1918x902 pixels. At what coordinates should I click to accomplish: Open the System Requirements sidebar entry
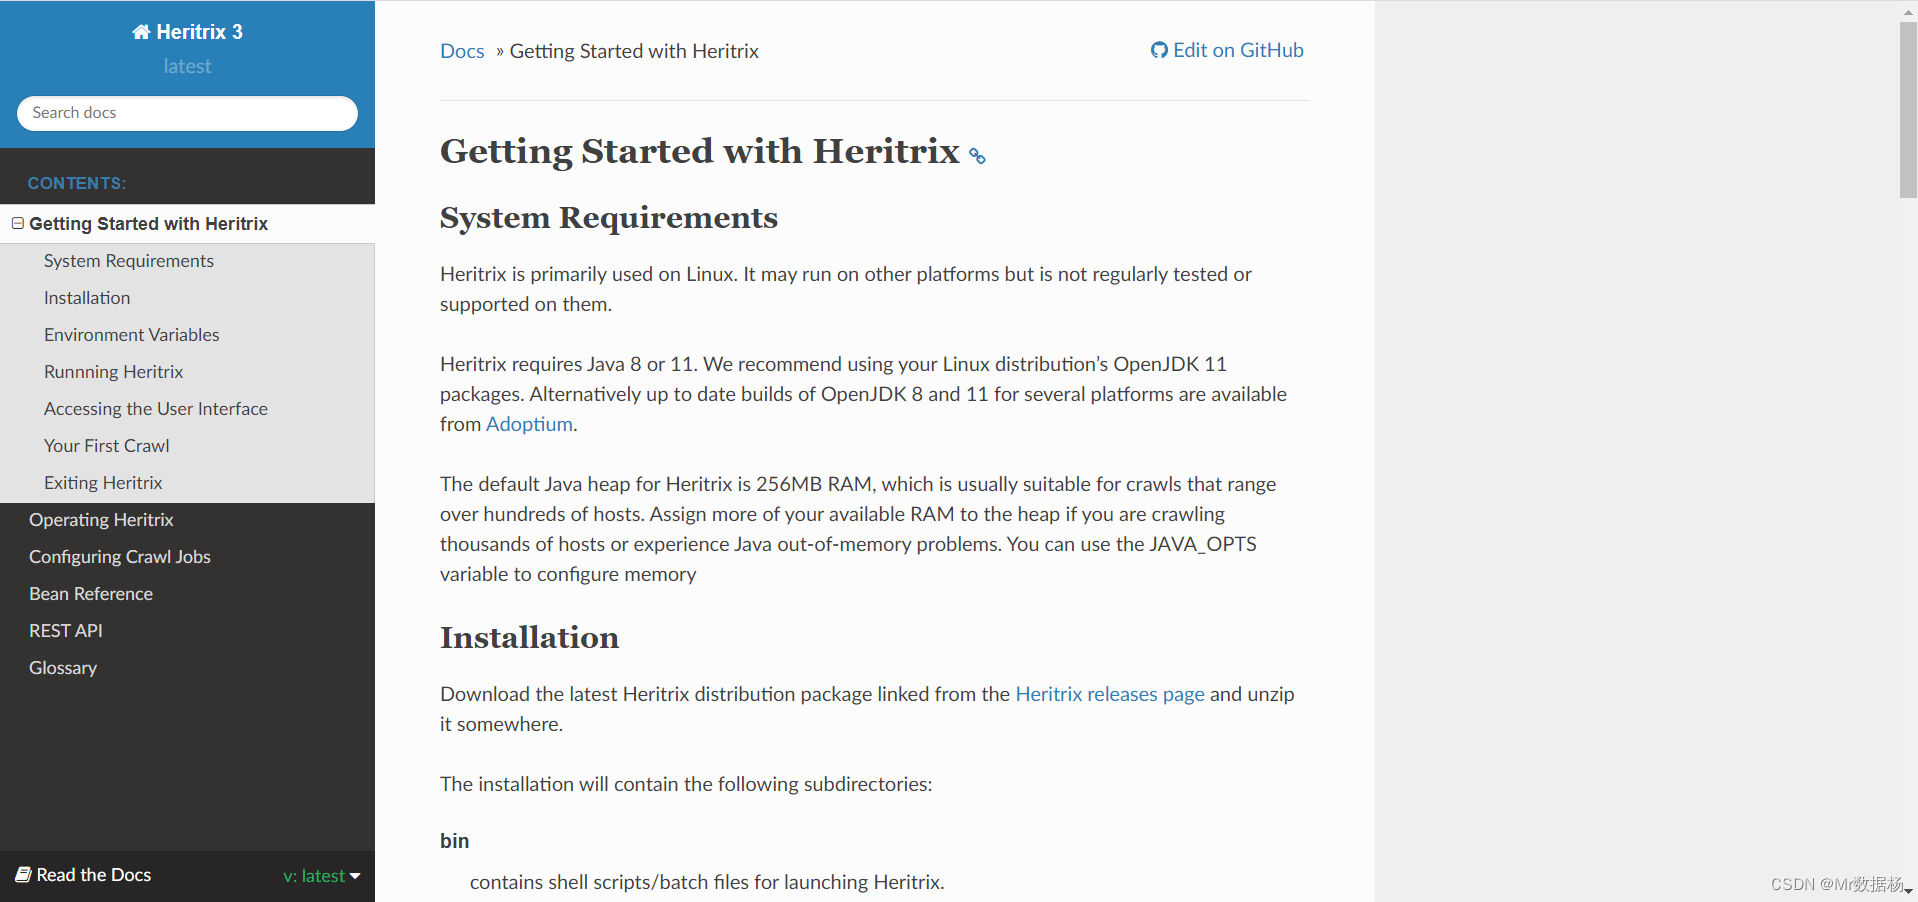click(129, 261)
